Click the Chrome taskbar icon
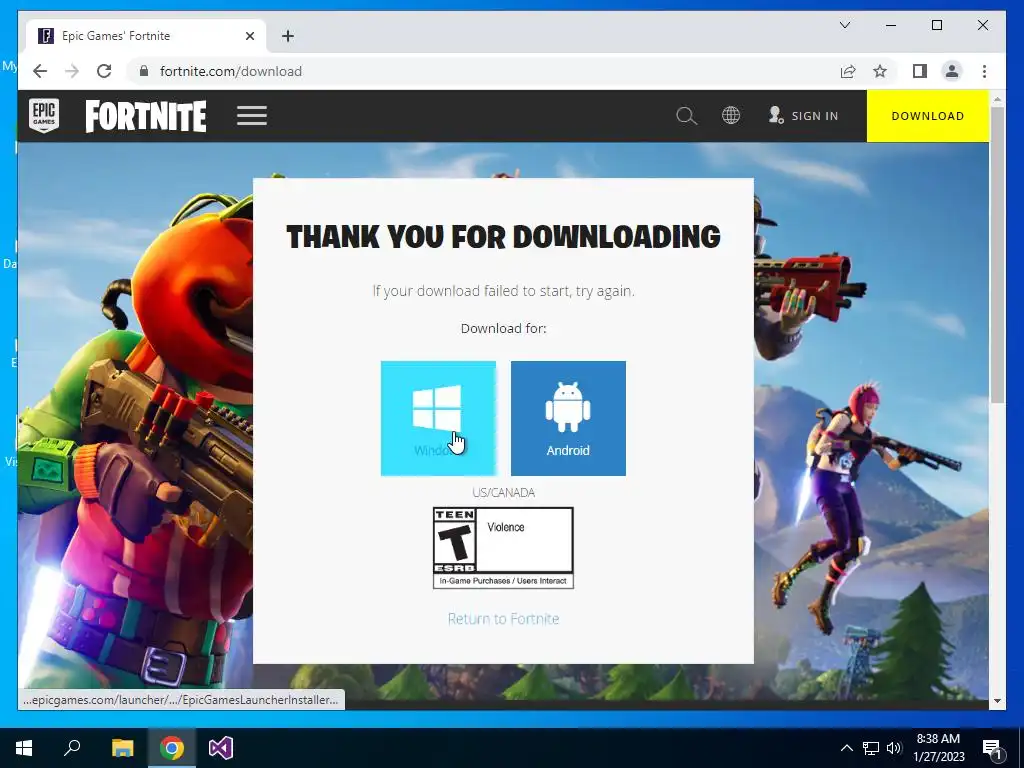 (x=172, y=748)
